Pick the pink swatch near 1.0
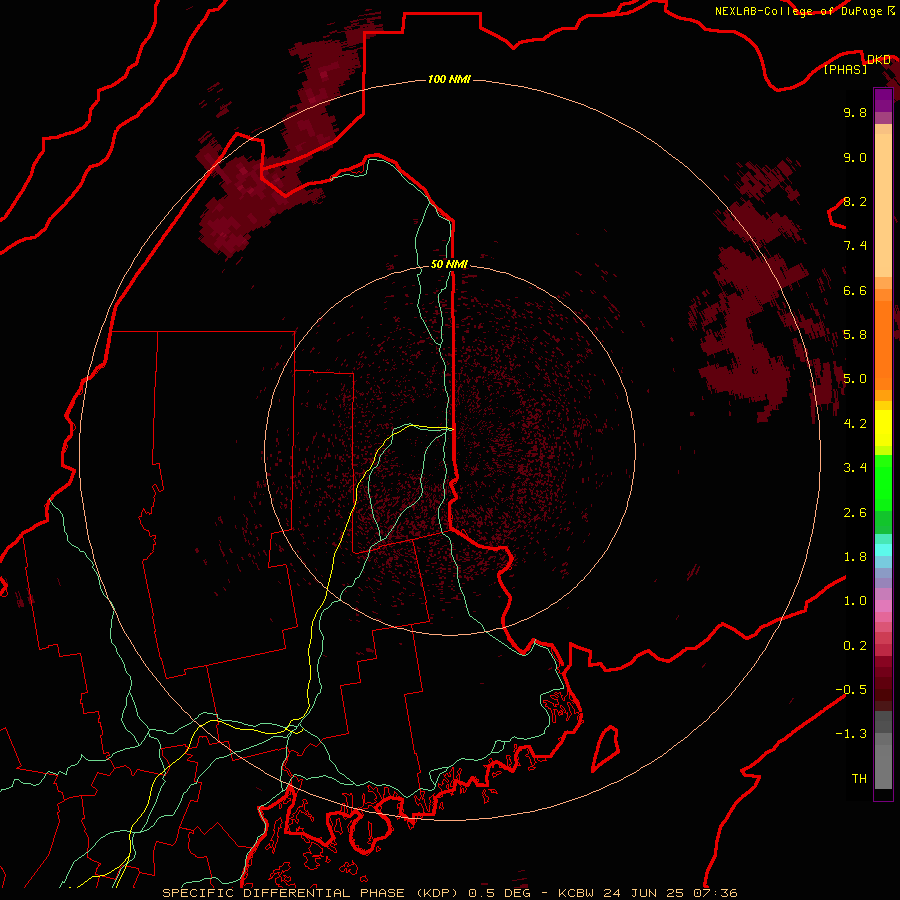The height and width of the screenshot is (900, 900). pos(883,606)
